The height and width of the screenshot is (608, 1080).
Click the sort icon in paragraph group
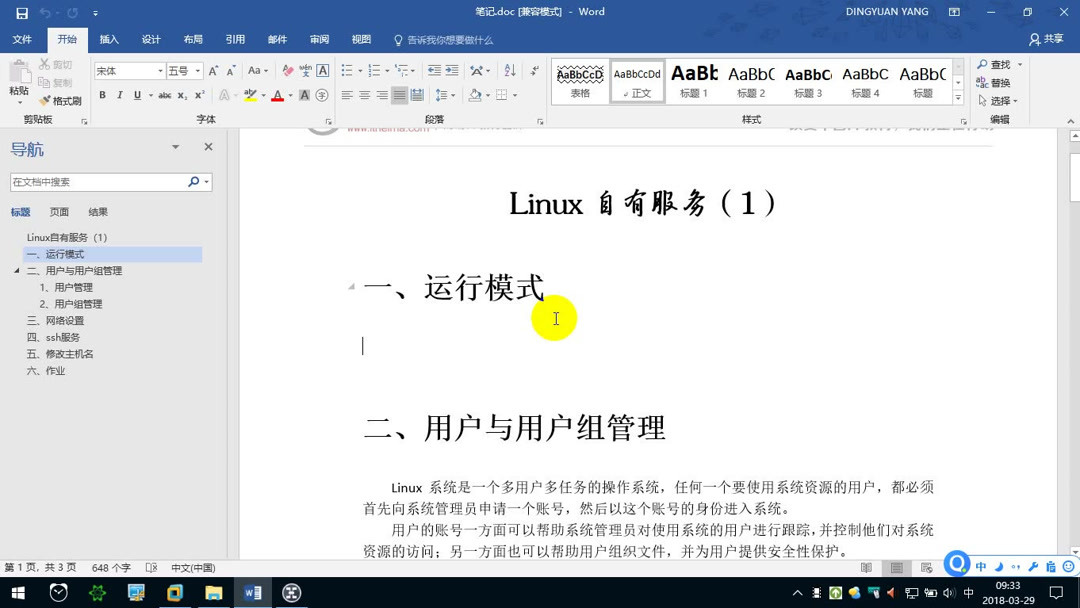point(510,71)
